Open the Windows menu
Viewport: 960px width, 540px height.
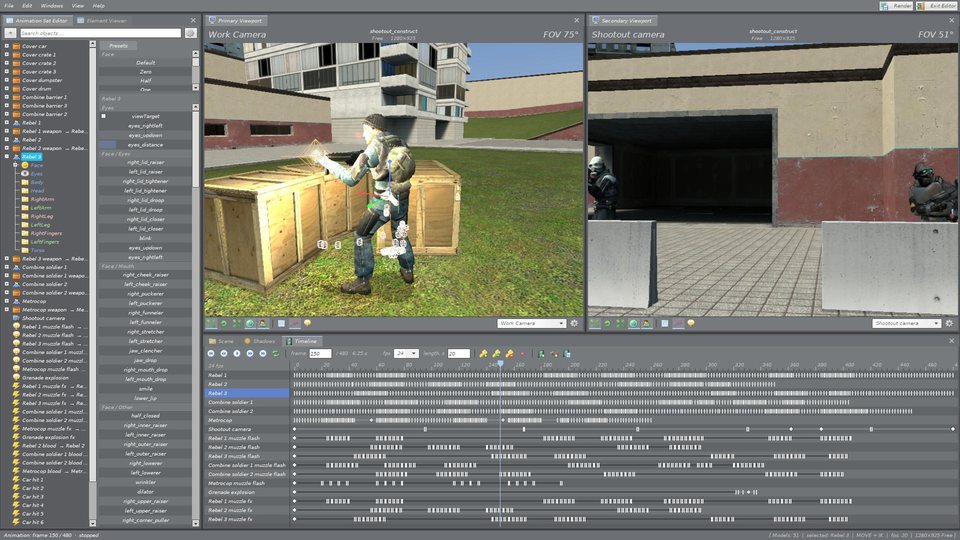coord(52,6)
